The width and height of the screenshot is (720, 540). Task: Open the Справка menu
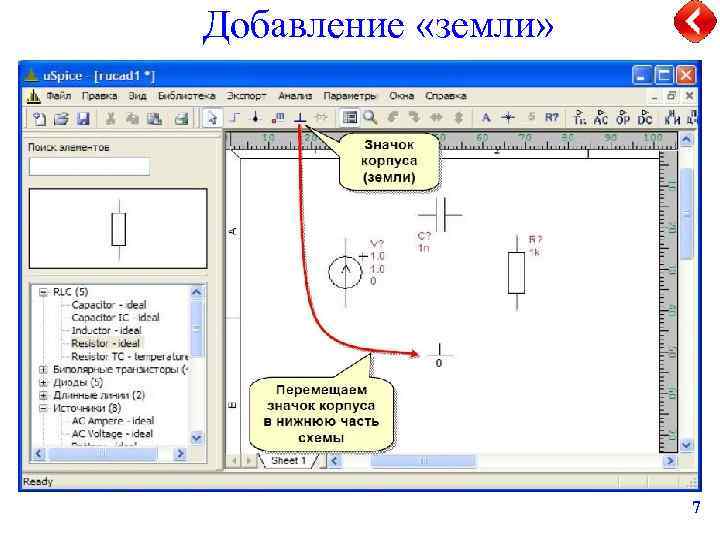pos(446,96)
